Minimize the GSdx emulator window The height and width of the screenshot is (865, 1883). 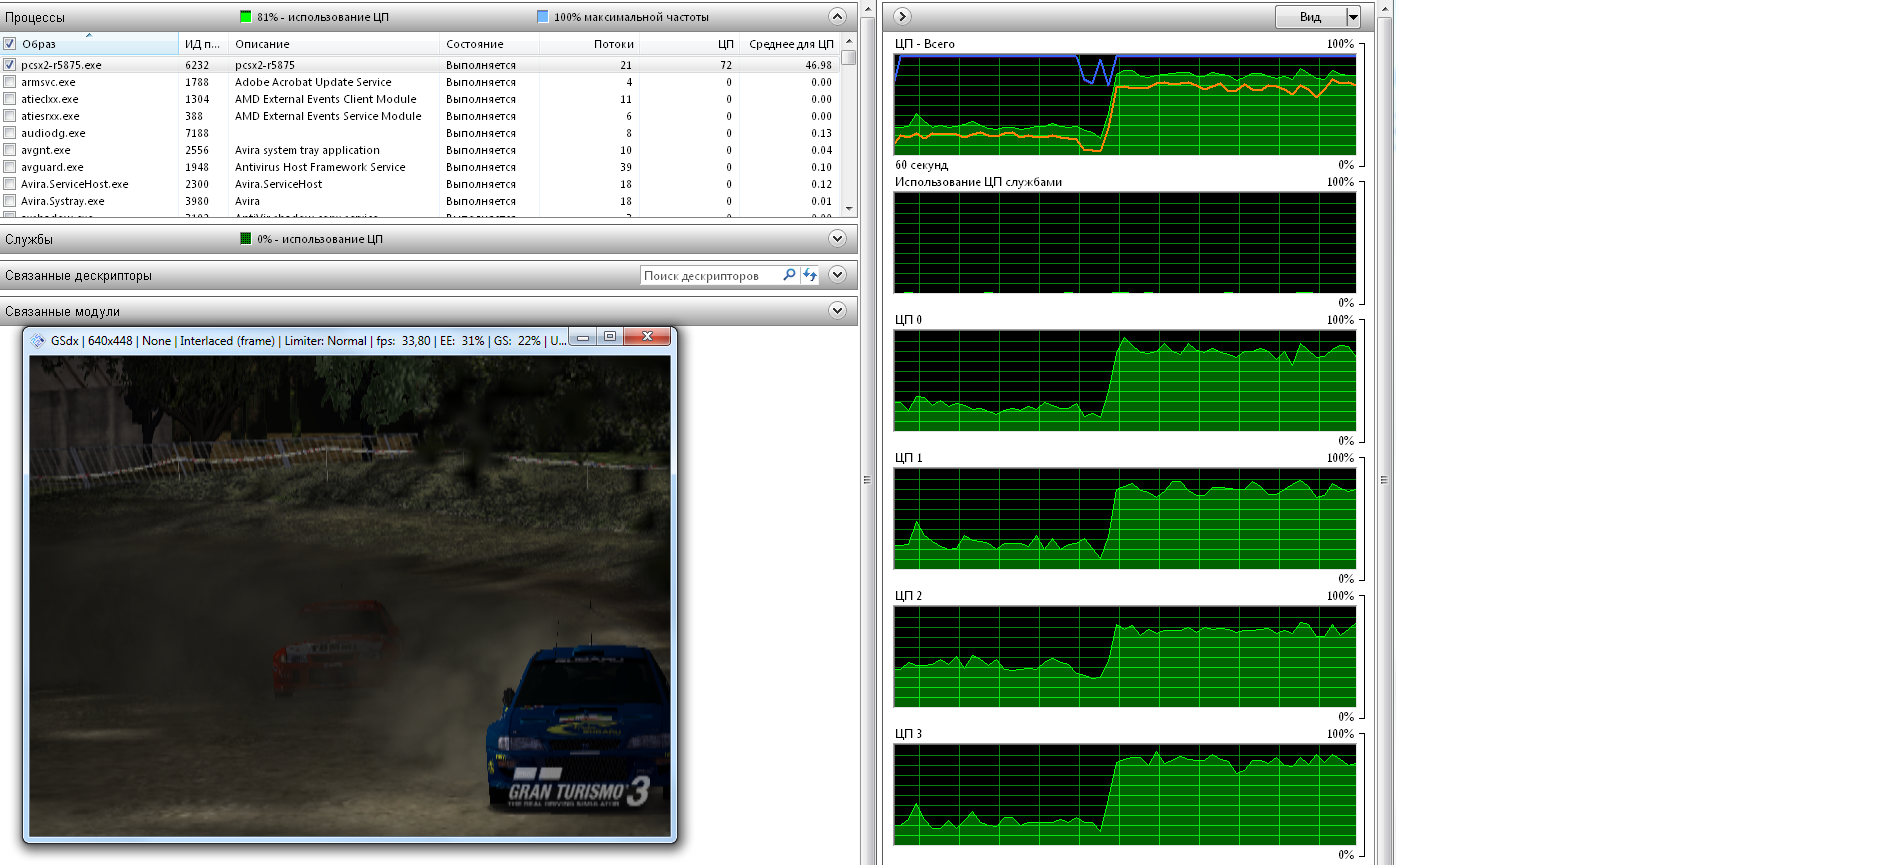pos(583,337)
